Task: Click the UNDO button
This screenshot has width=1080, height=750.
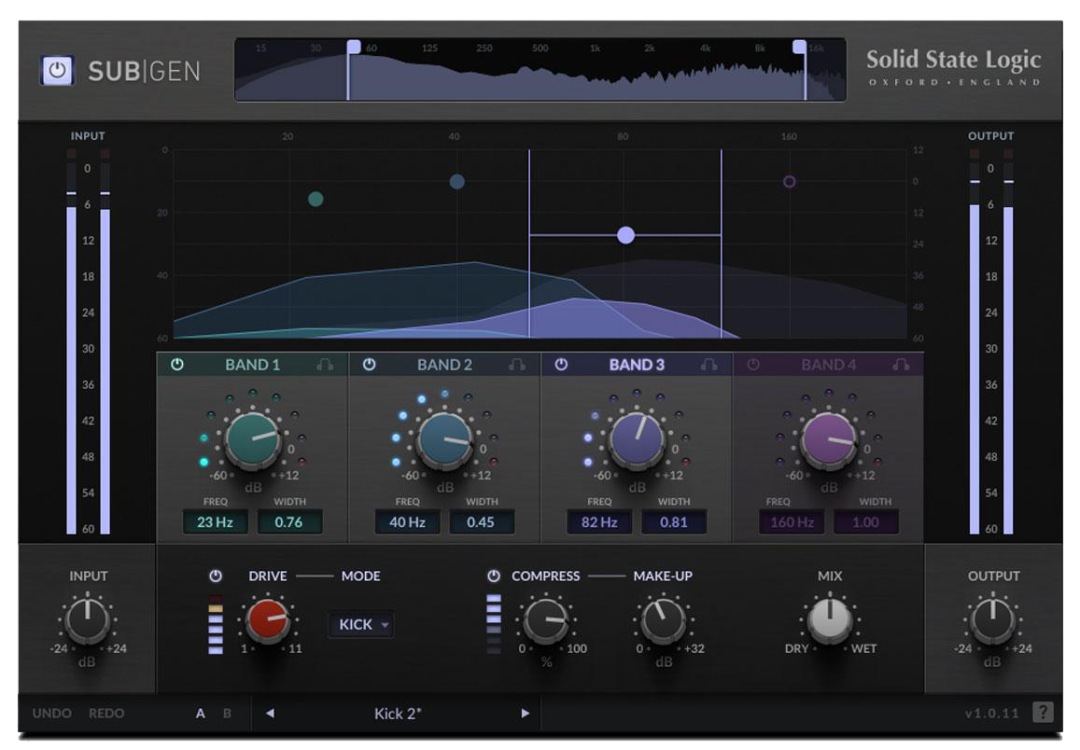Action: (52, 713)
